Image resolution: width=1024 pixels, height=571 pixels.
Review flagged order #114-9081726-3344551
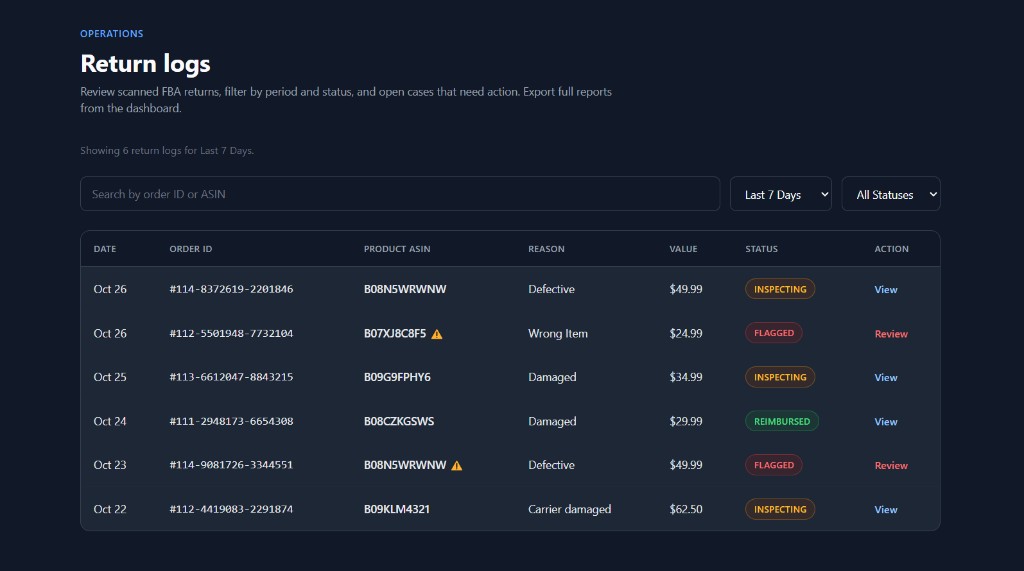point(891,466)
